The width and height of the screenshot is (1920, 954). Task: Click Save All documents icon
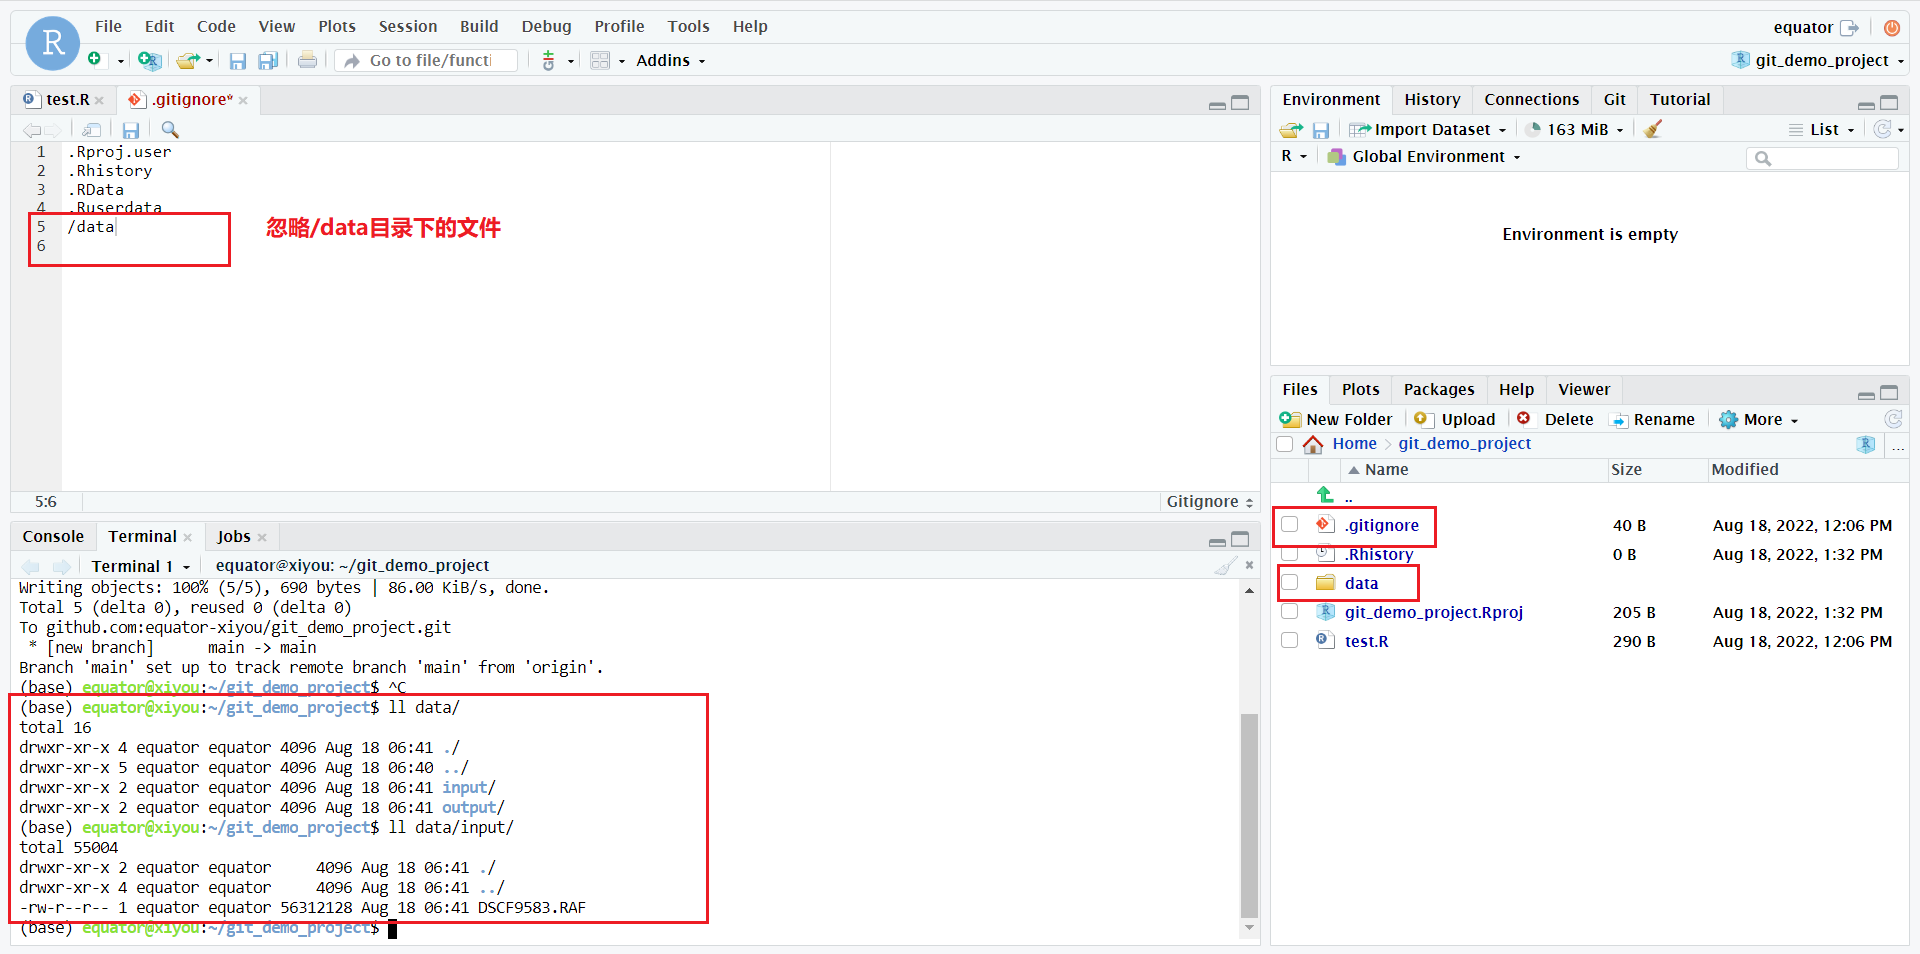268,61
